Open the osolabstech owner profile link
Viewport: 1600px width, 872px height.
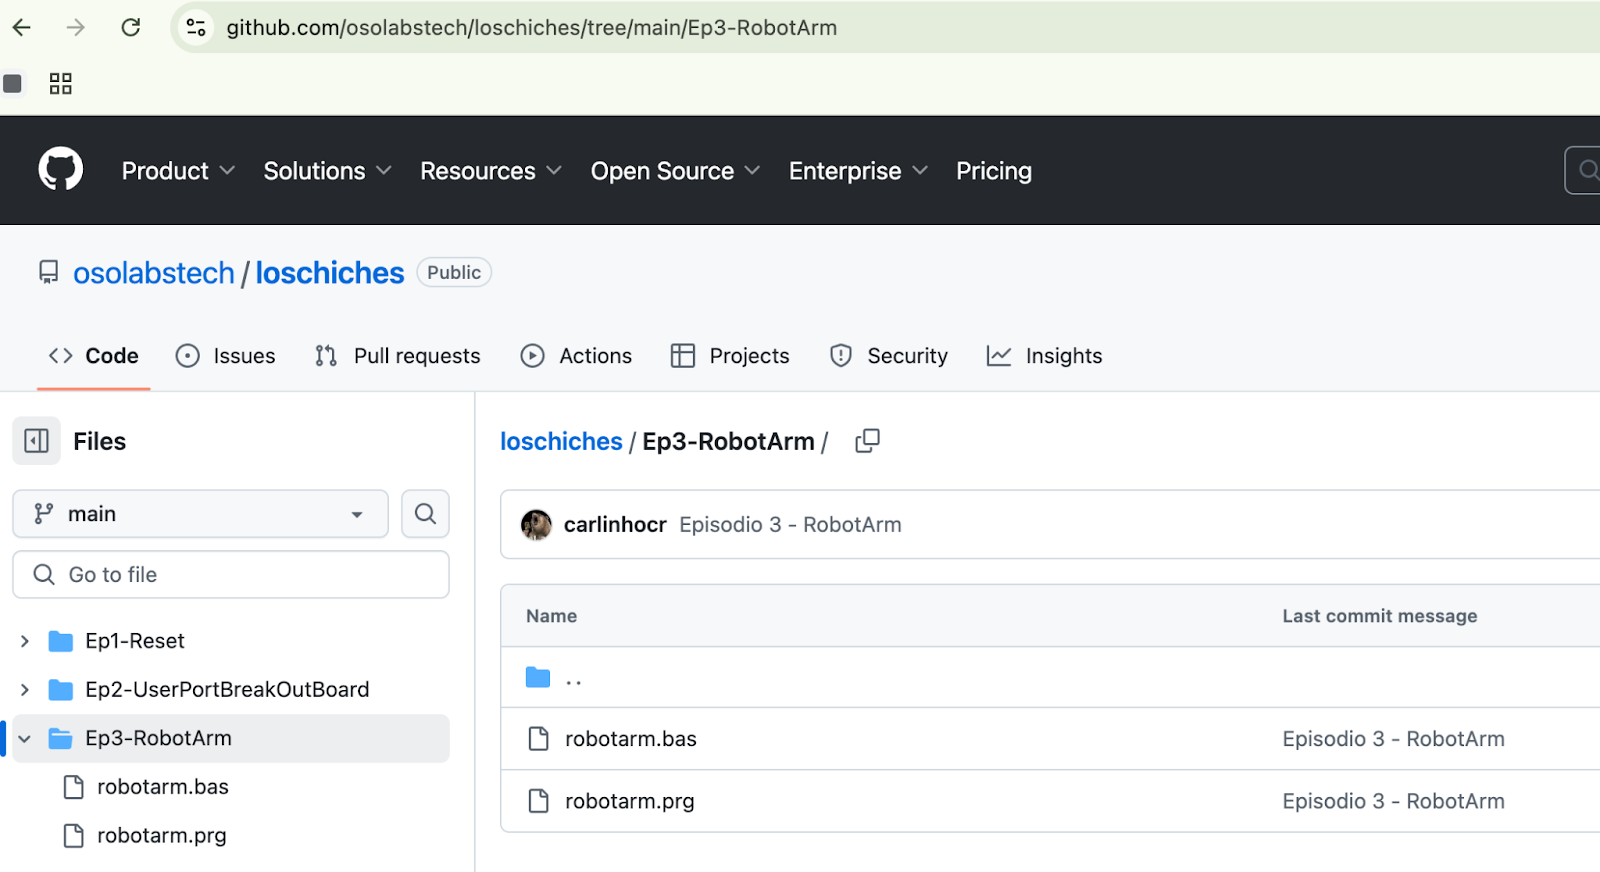[154, 273]
